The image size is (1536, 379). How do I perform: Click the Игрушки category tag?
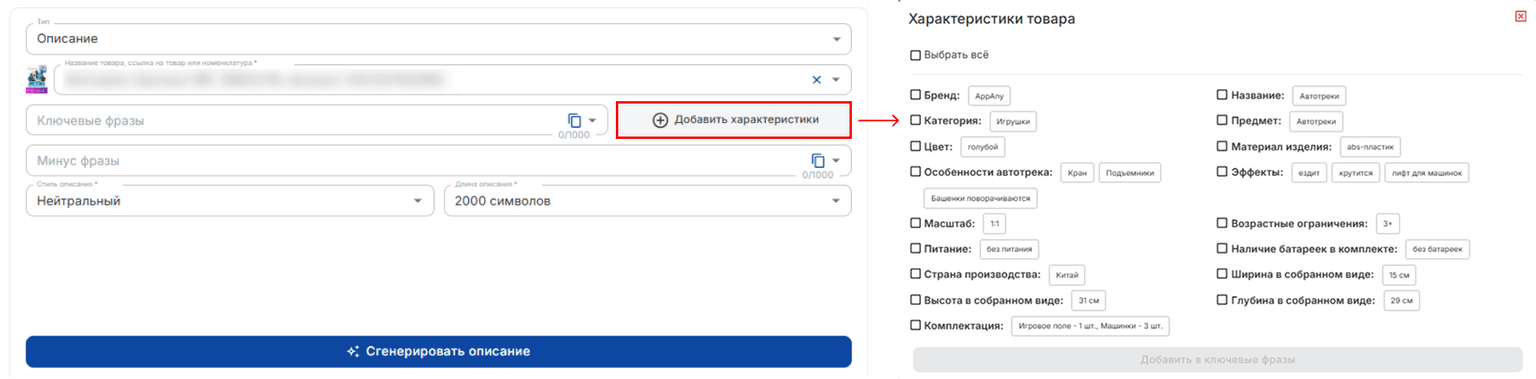(x=1013, y=122)
